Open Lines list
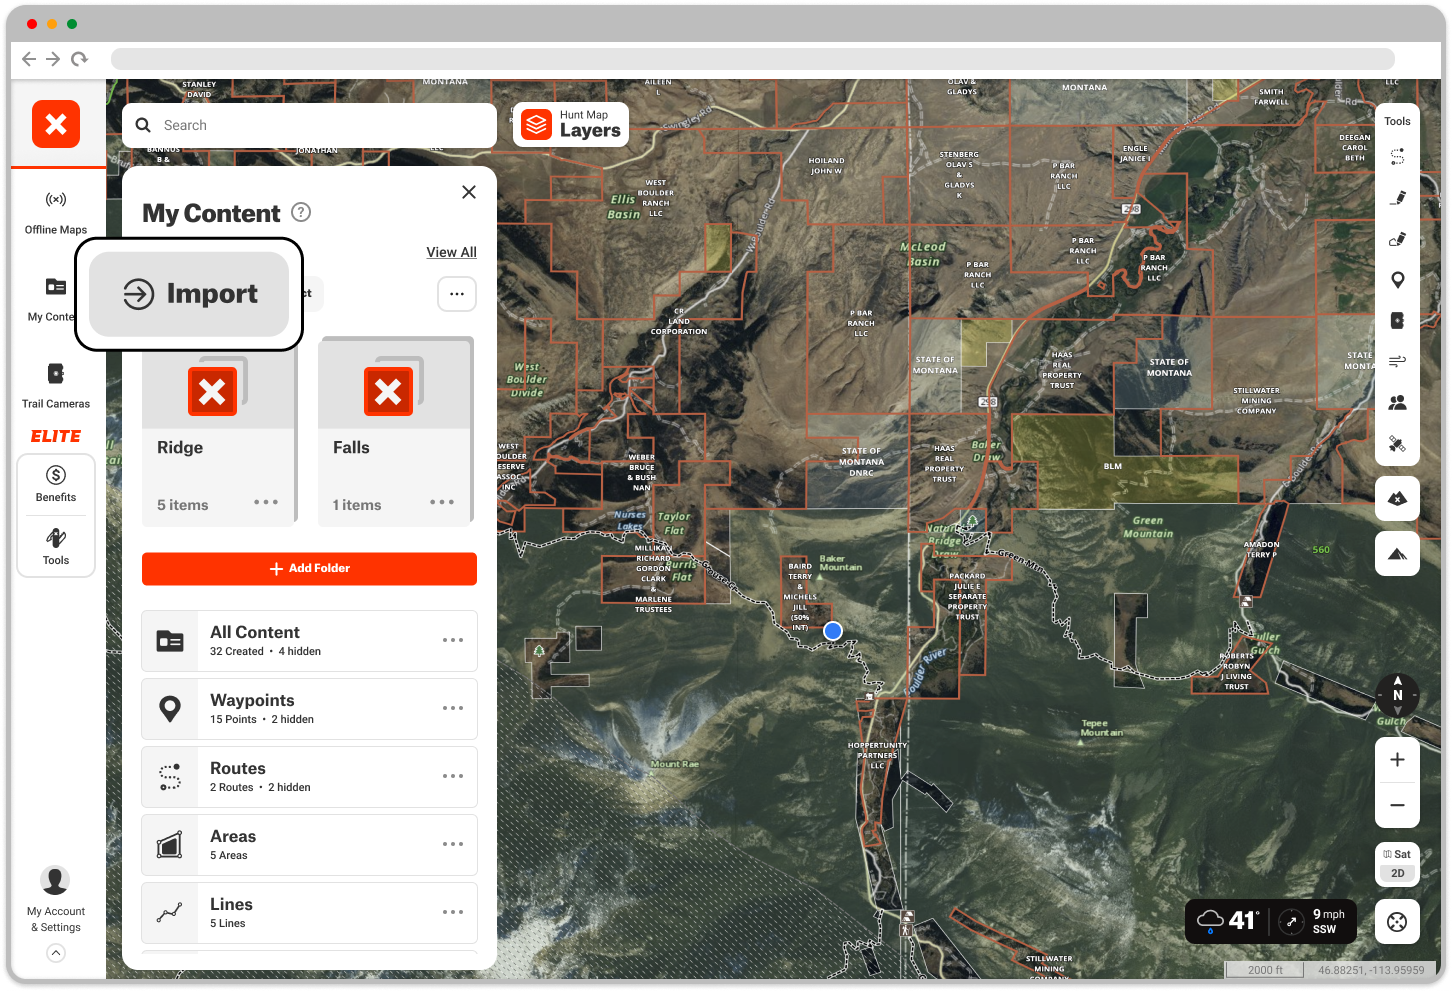This screenshot has width=1452, height=991. coord(309,913)
